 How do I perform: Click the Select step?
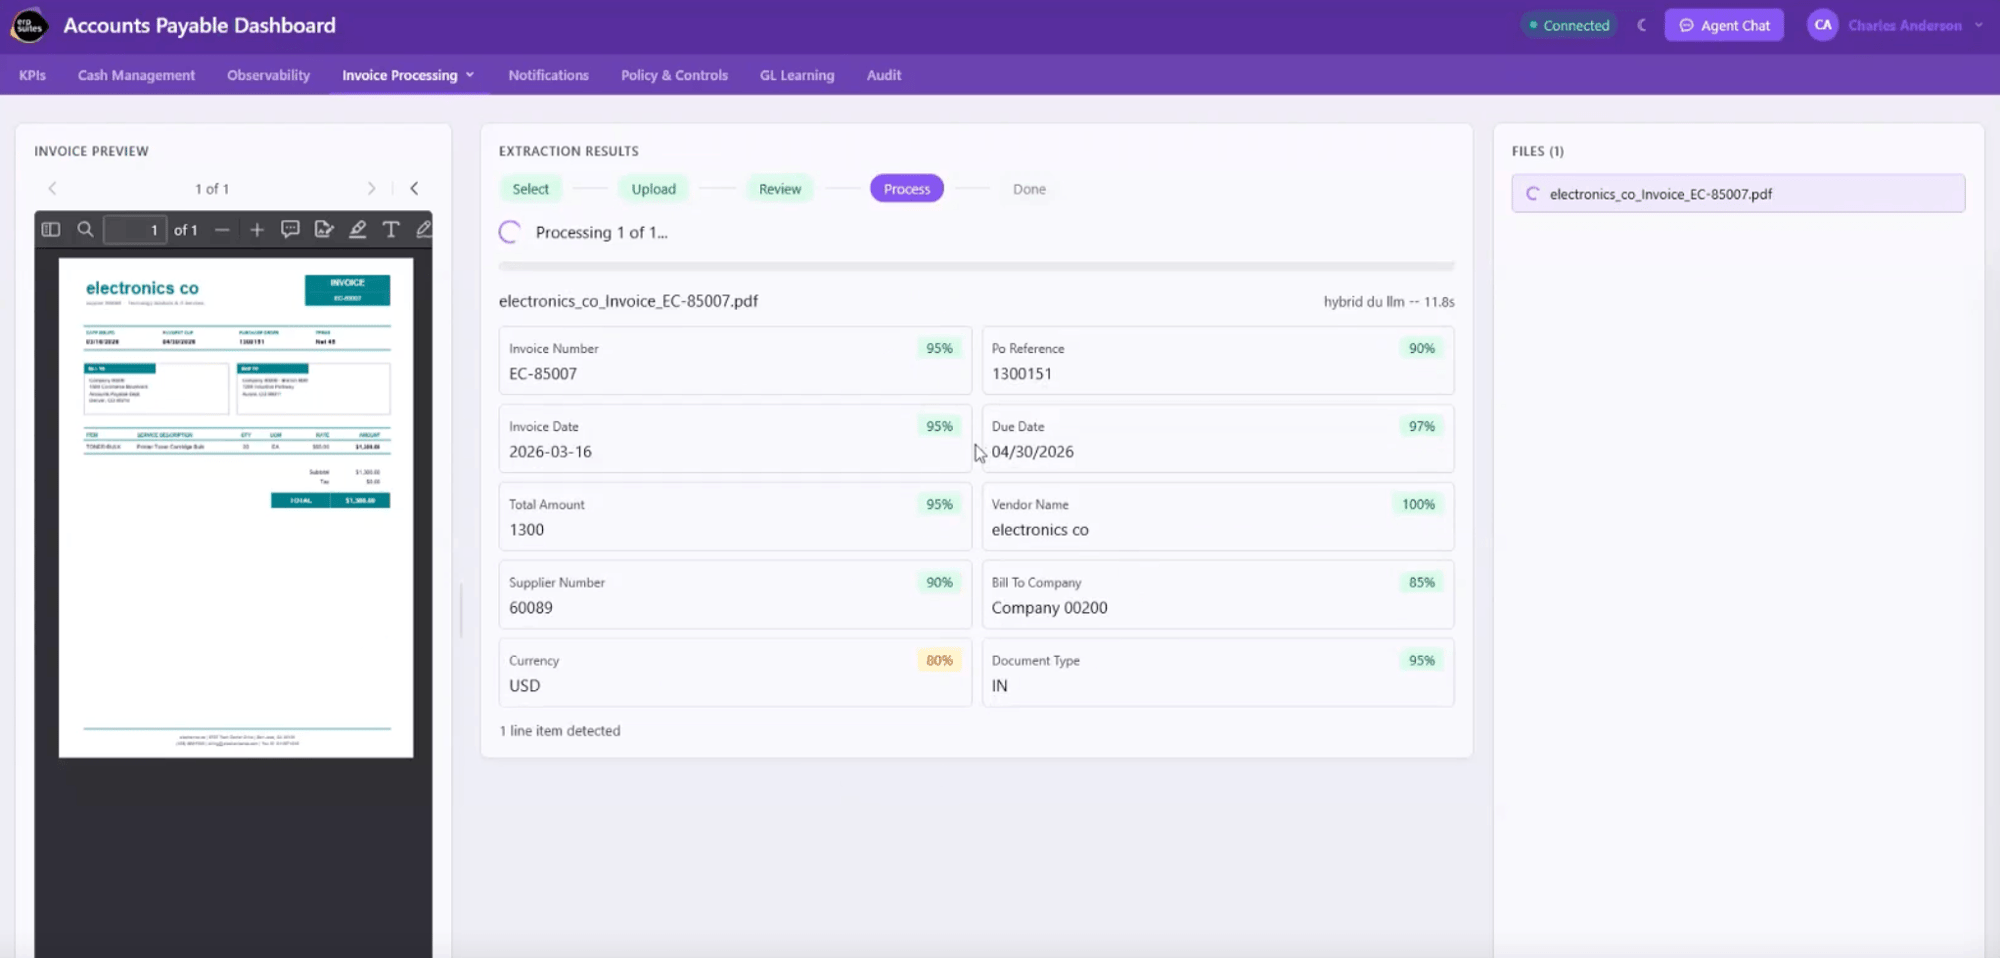(x=530, y=189)
